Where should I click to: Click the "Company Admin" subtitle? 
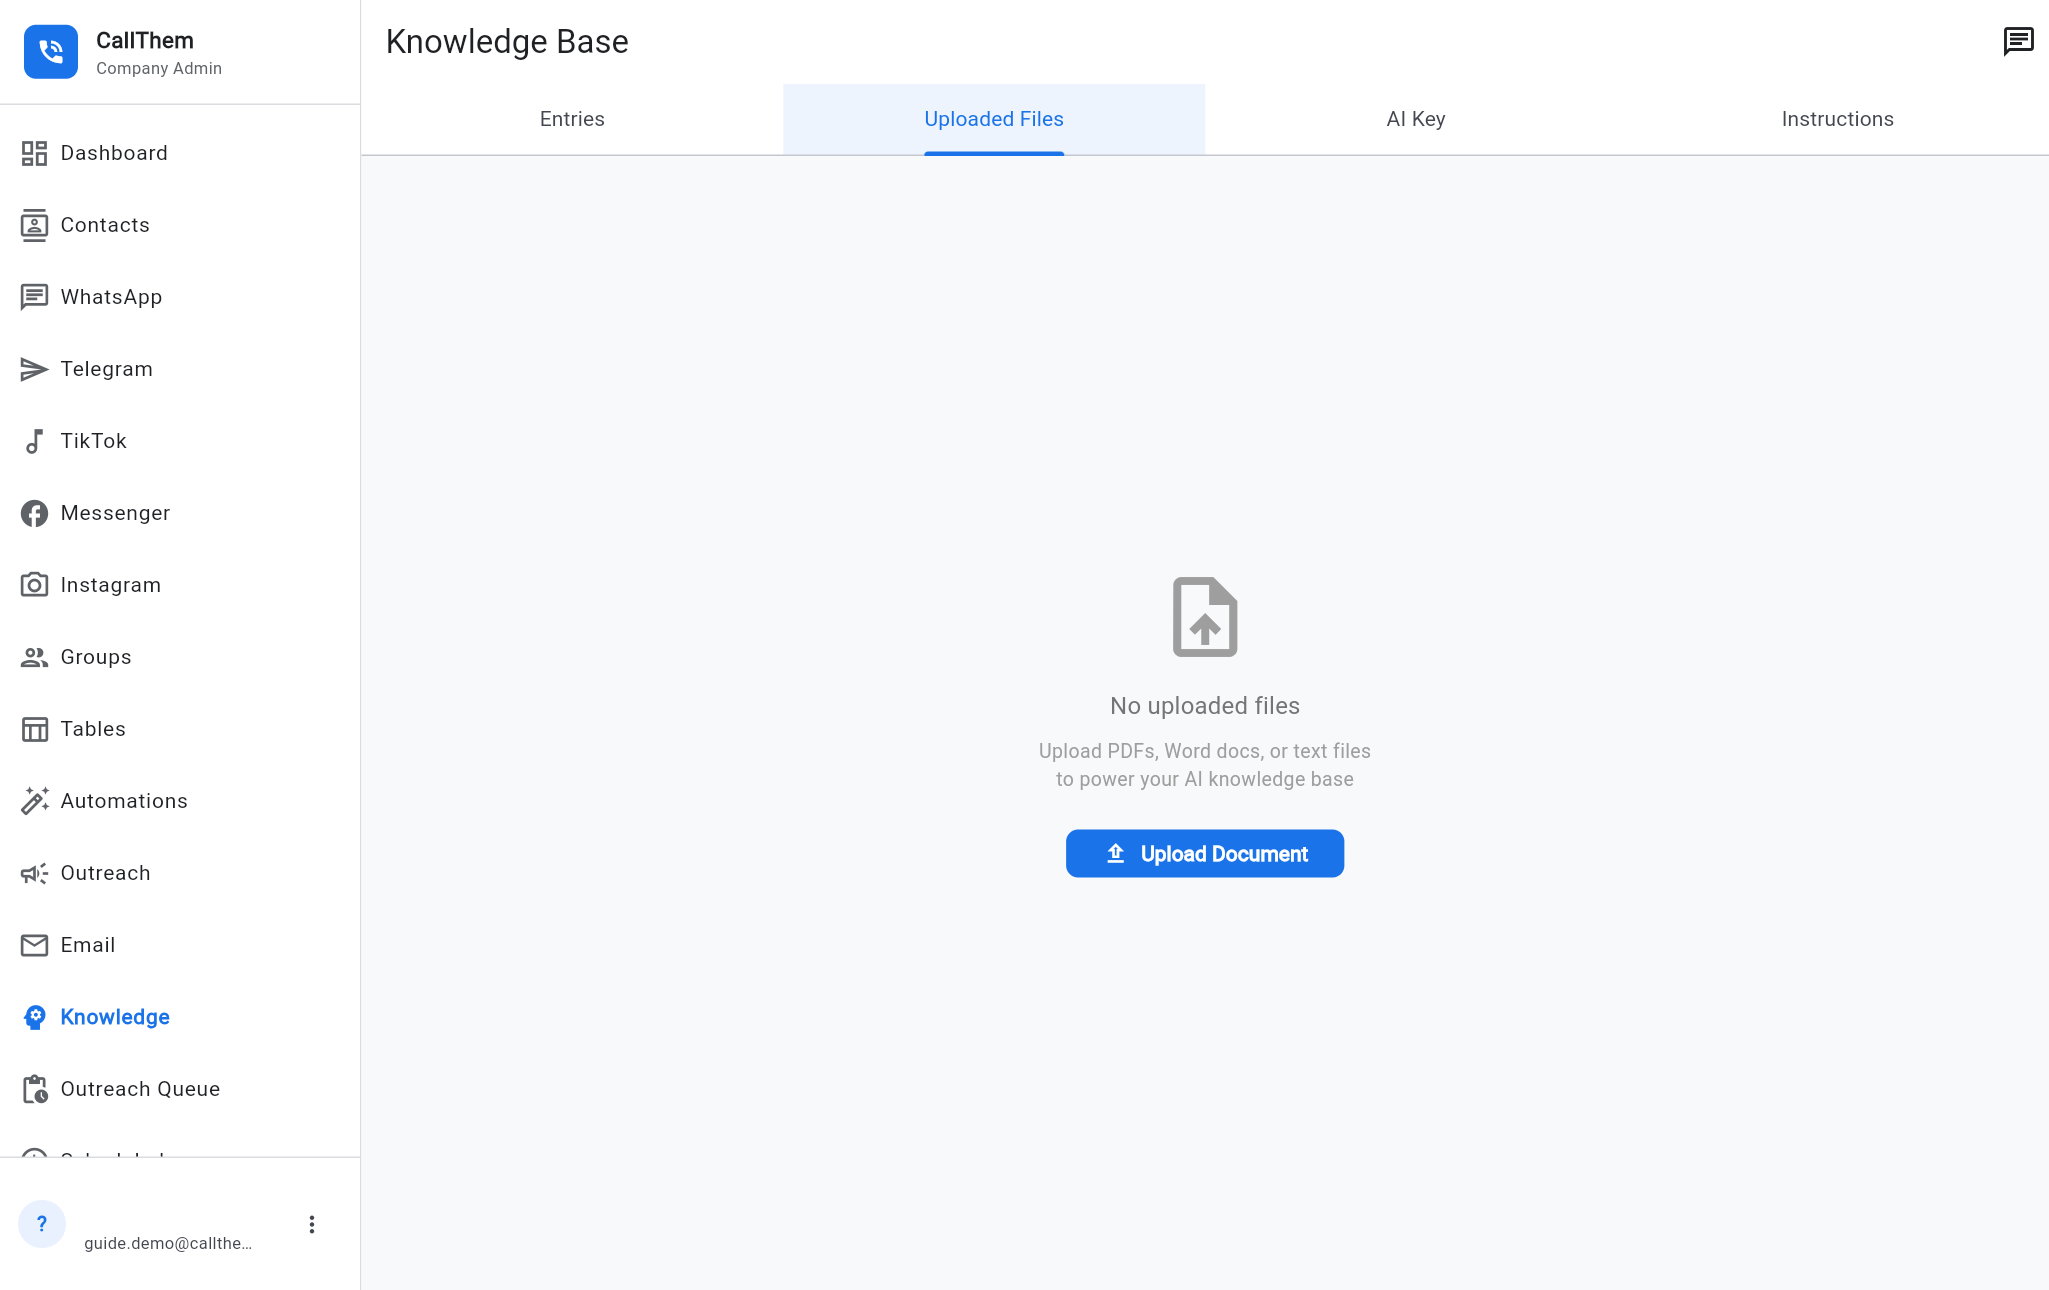pos(159,68)
